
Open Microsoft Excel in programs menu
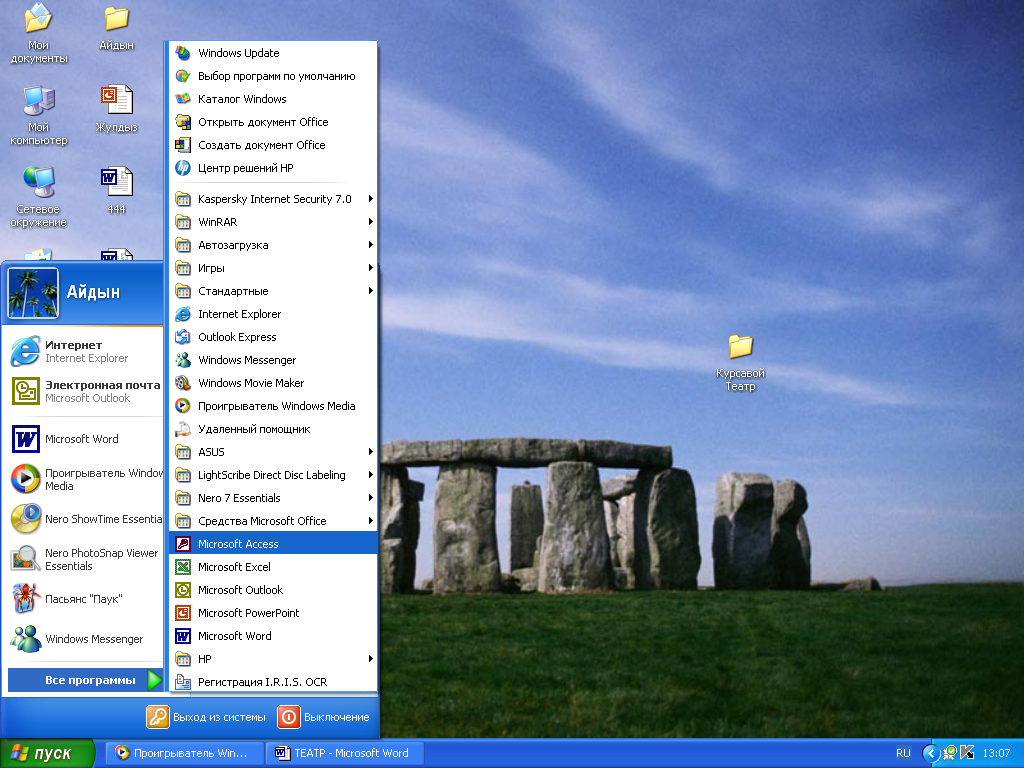[x=273, y=567]
